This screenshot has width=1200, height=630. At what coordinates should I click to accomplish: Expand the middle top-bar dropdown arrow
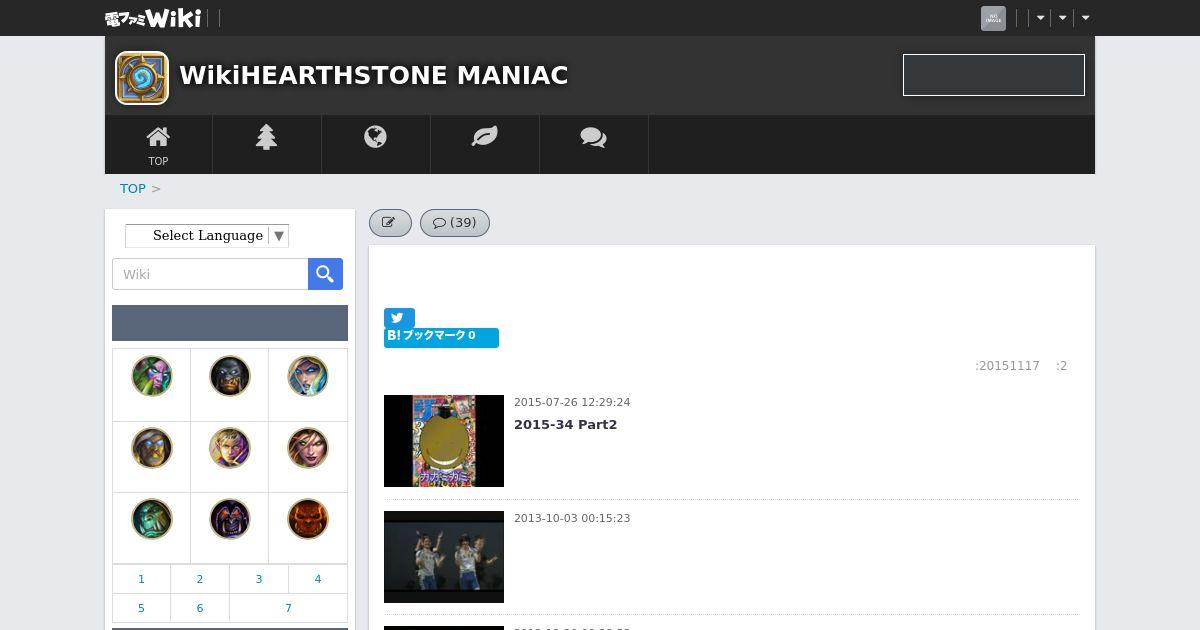pos(1062,18)
